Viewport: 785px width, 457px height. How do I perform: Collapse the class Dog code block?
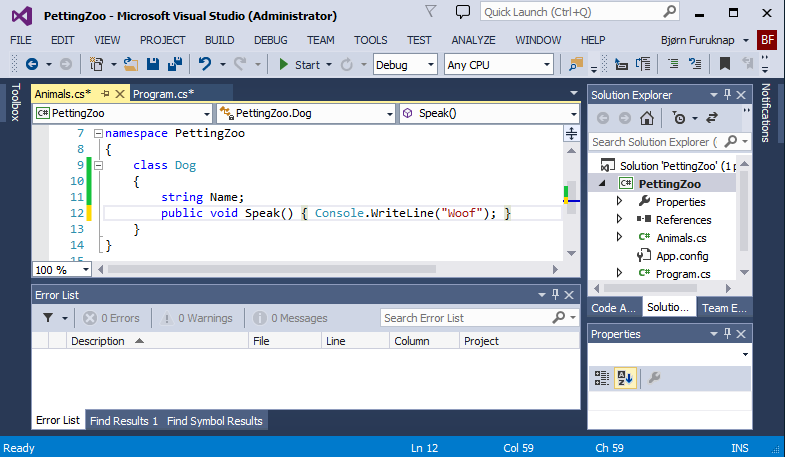pos(98,166)
